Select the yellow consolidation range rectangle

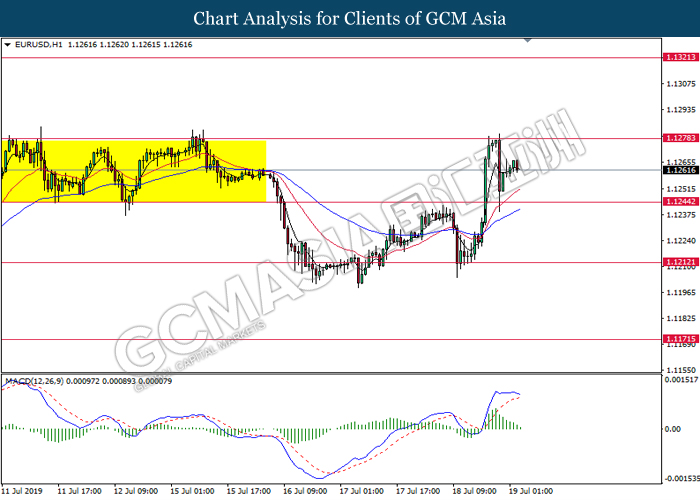134,171
